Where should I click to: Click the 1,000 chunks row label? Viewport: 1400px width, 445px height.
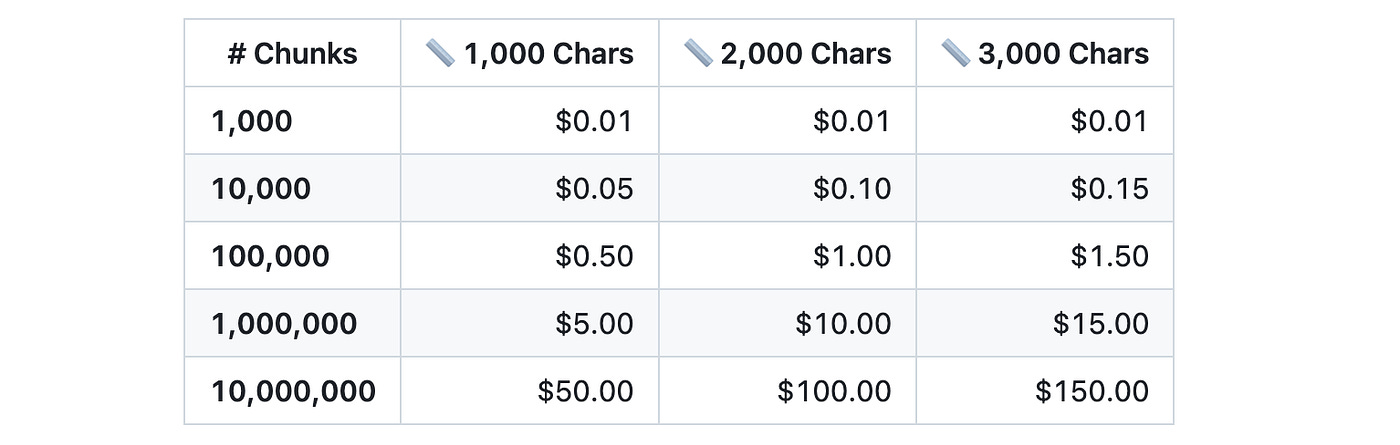point(252,121)
